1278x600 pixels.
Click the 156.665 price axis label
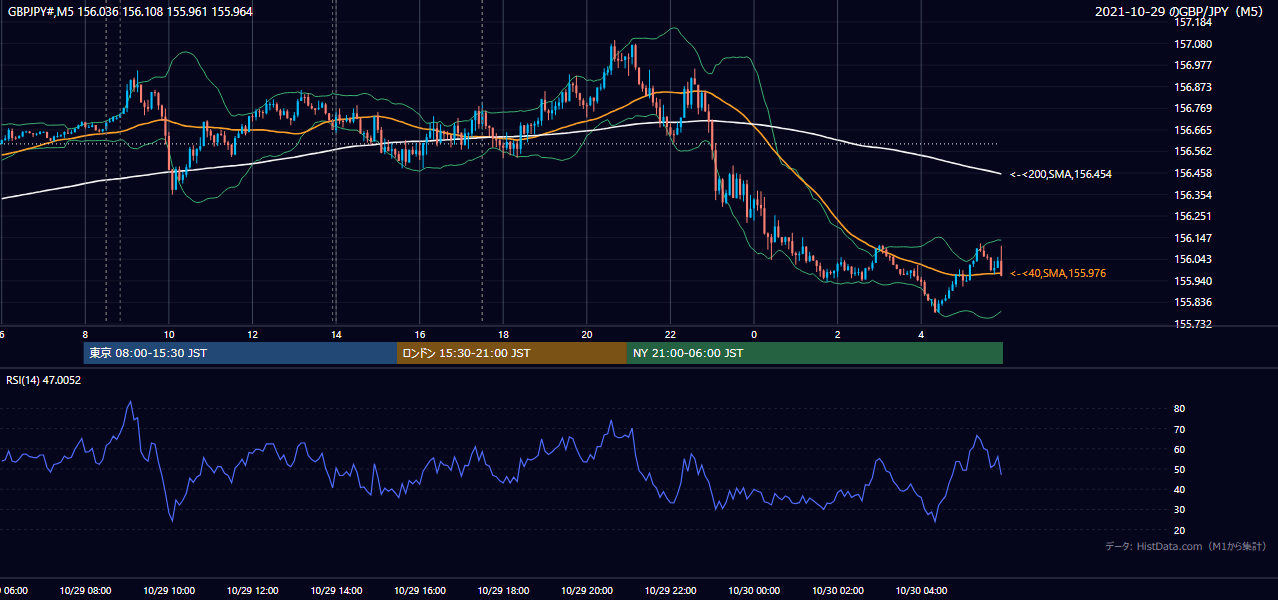(1193, 130)
